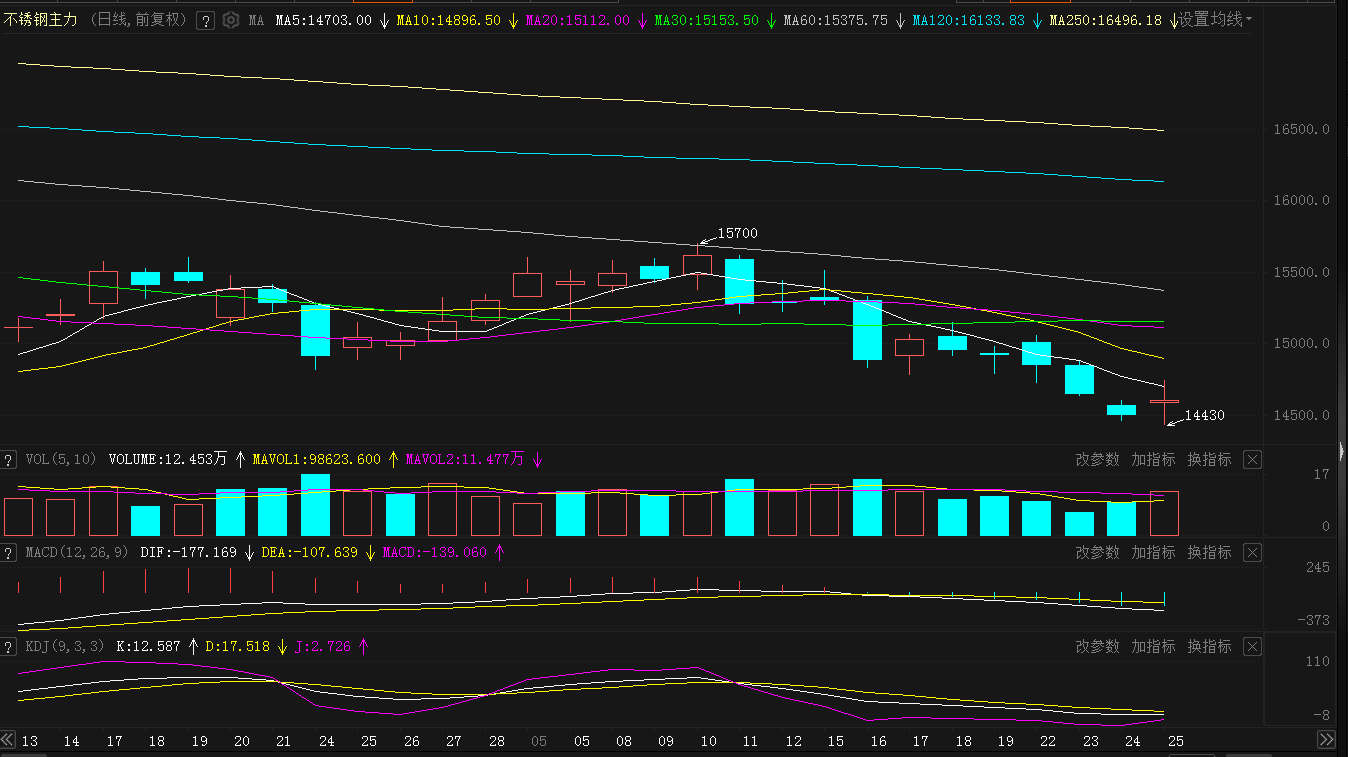Click the MA5:14703.00 value
The image size is (1348, 757).
(x=323, y=20)
